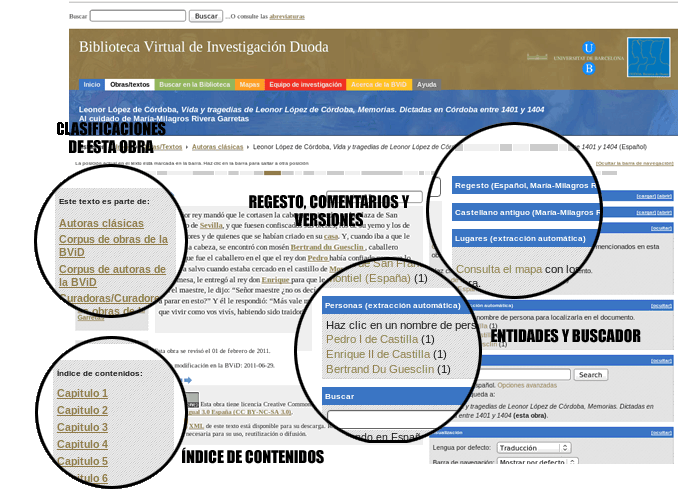Viewport: 678px width, 491px height.
Task: Hide the Lugares panel with [ocultar]
Action: click(x=662, y=228)
